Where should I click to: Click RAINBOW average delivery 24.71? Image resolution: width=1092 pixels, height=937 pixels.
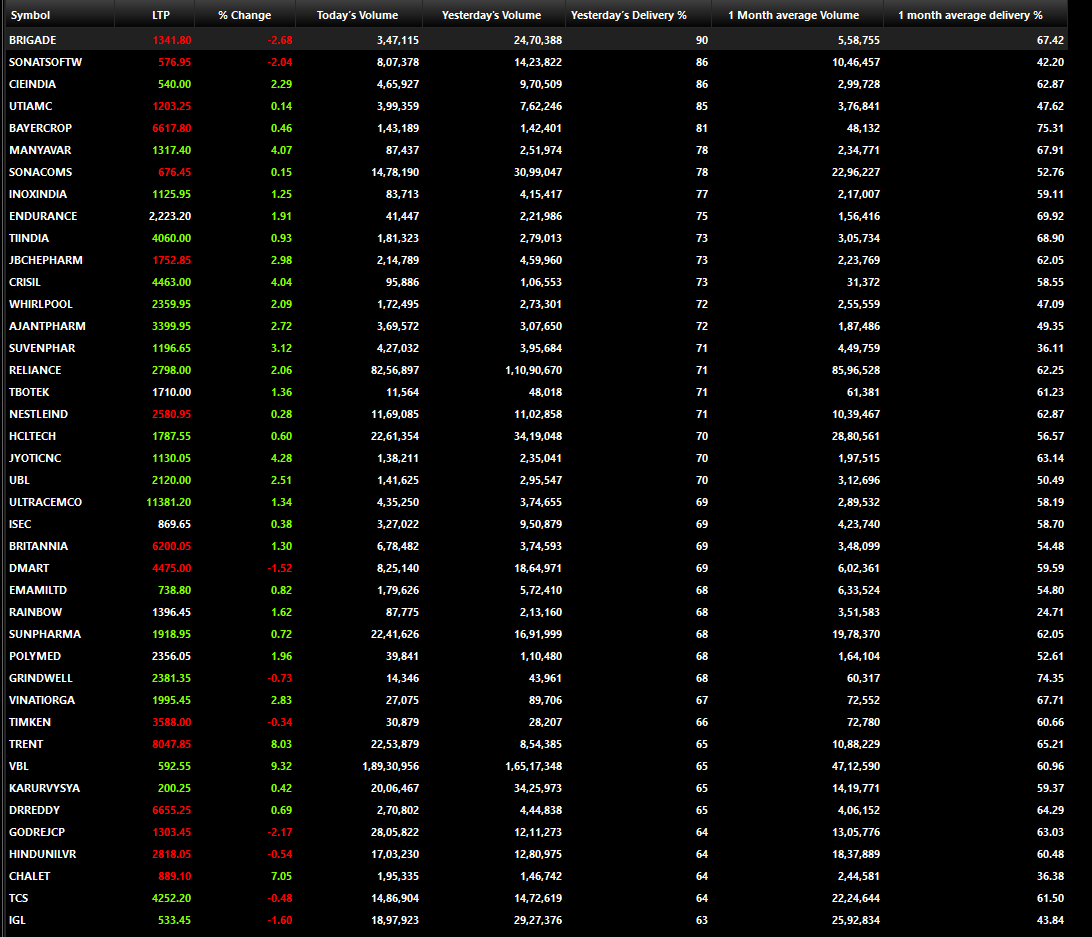[x=1050, y=612]
